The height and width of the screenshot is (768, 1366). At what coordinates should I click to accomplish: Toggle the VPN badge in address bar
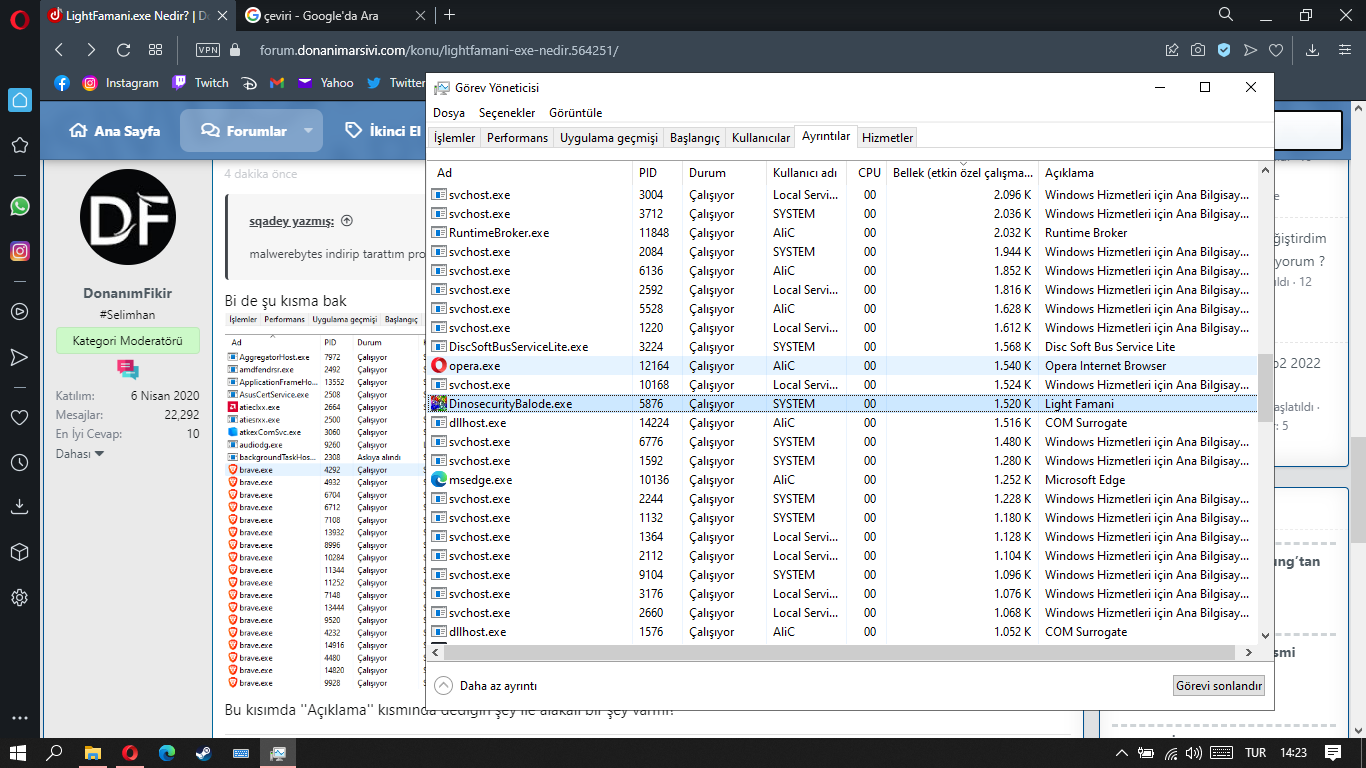pyautogui.click(x=208, y=50)
